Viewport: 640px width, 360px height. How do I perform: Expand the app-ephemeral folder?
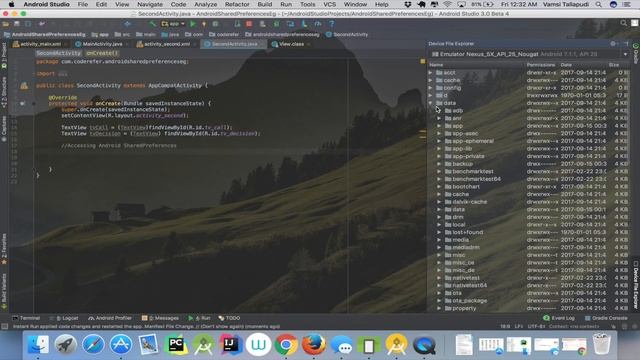439,141
